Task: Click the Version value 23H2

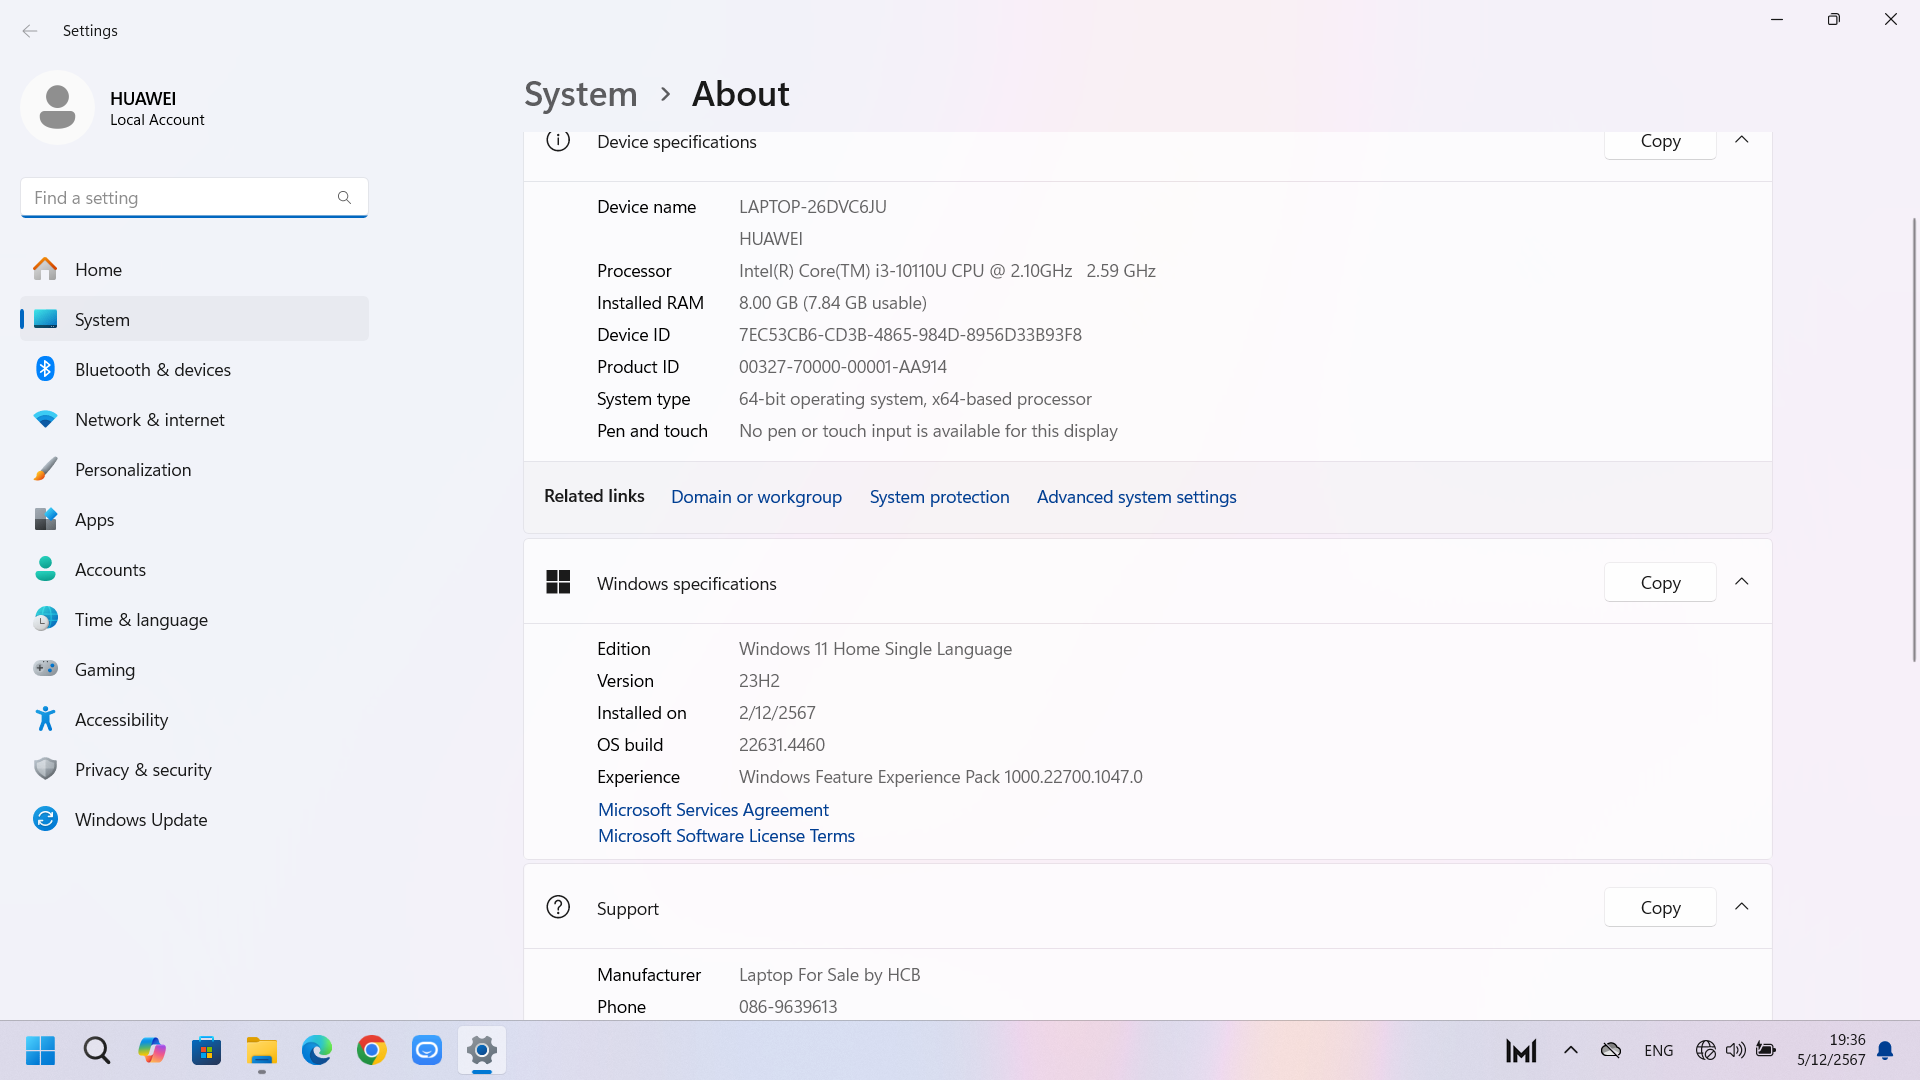Action: (x=759, y=681)
